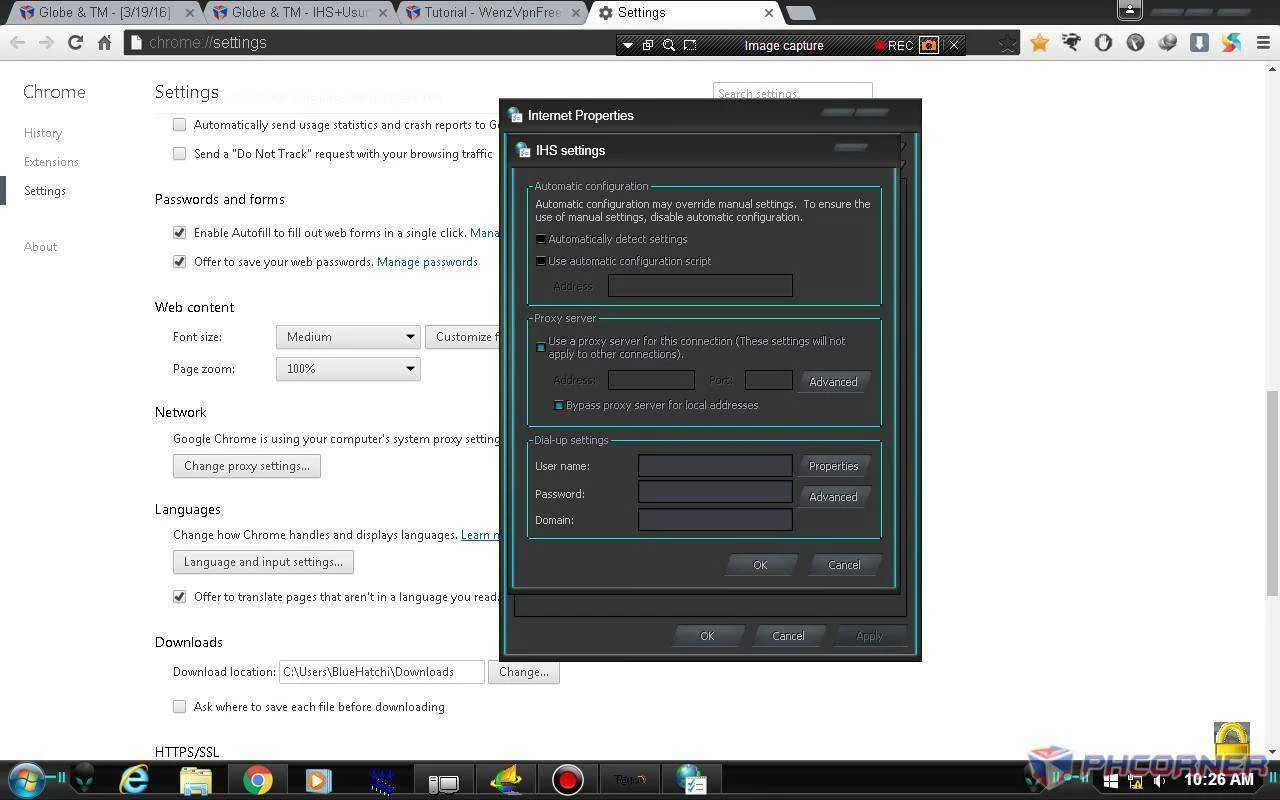Take a screenshot with the camera icon
Image resolution: width=1280 pixels, height=800 pixels.
929,45
